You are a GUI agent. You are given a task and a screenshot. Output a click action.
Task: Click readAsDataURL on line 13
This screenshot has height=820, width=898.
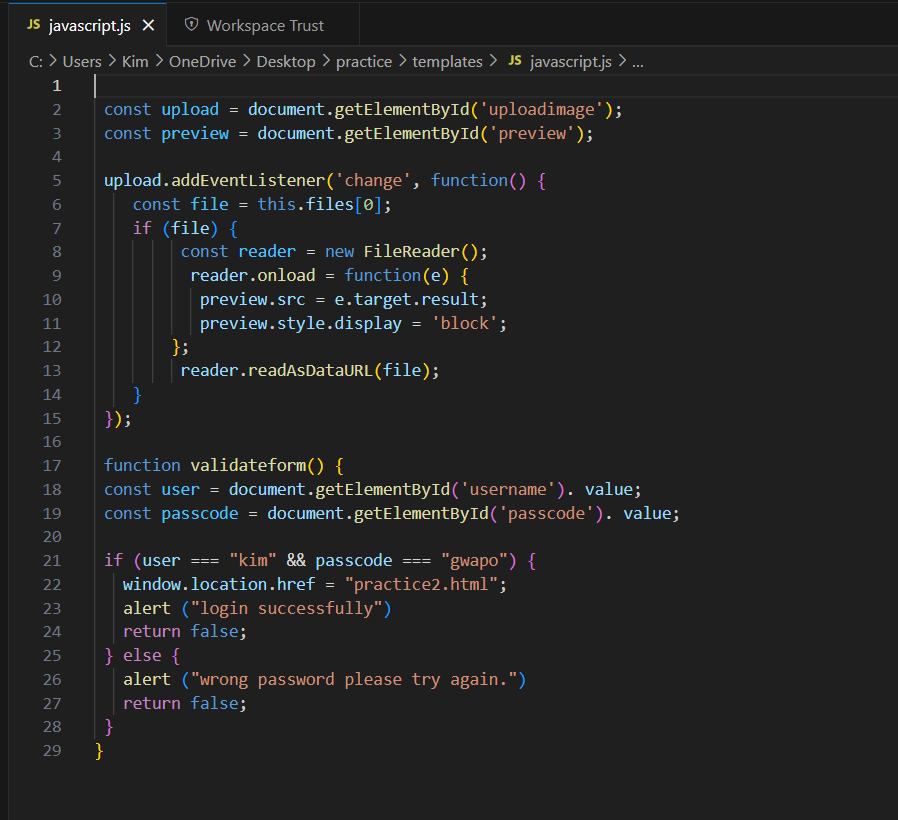pos(310,370)
